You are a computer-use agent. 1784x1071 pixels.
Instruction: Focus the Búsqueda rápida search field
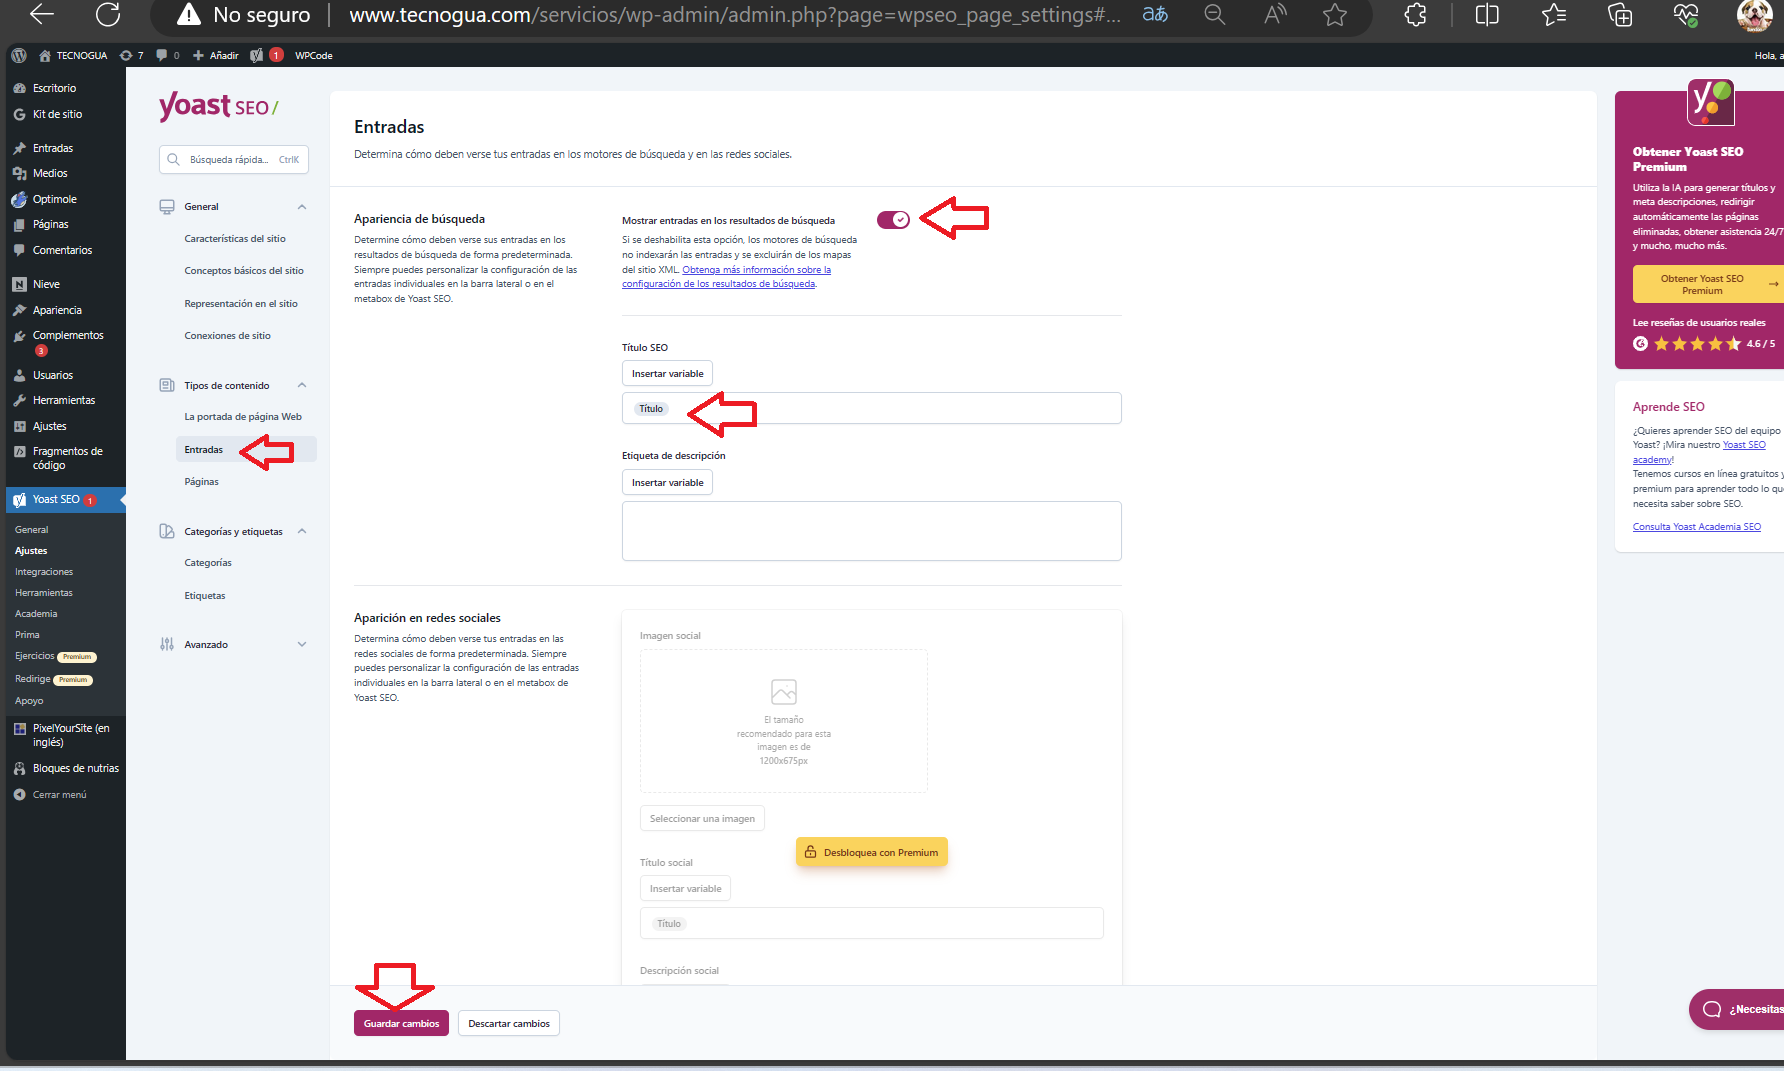[234, 159]
